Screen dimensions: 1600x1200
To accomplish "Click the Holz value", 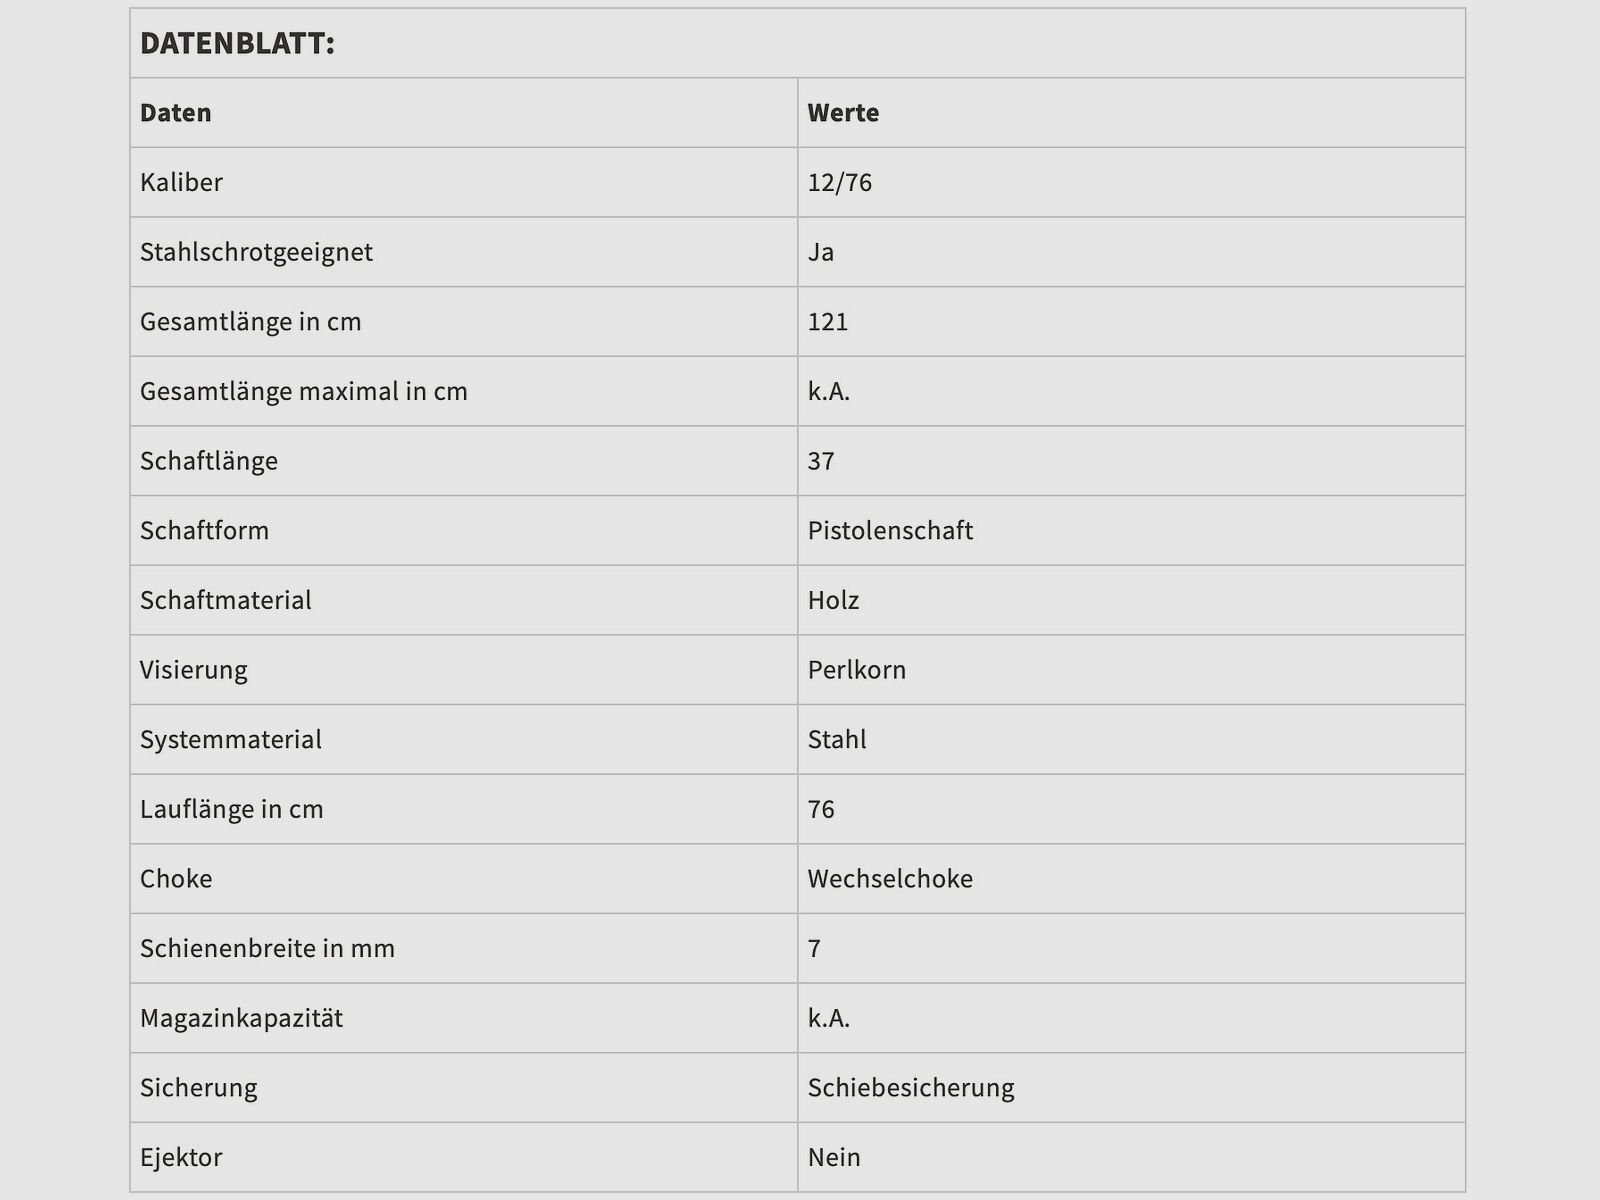I will (834, 600).
